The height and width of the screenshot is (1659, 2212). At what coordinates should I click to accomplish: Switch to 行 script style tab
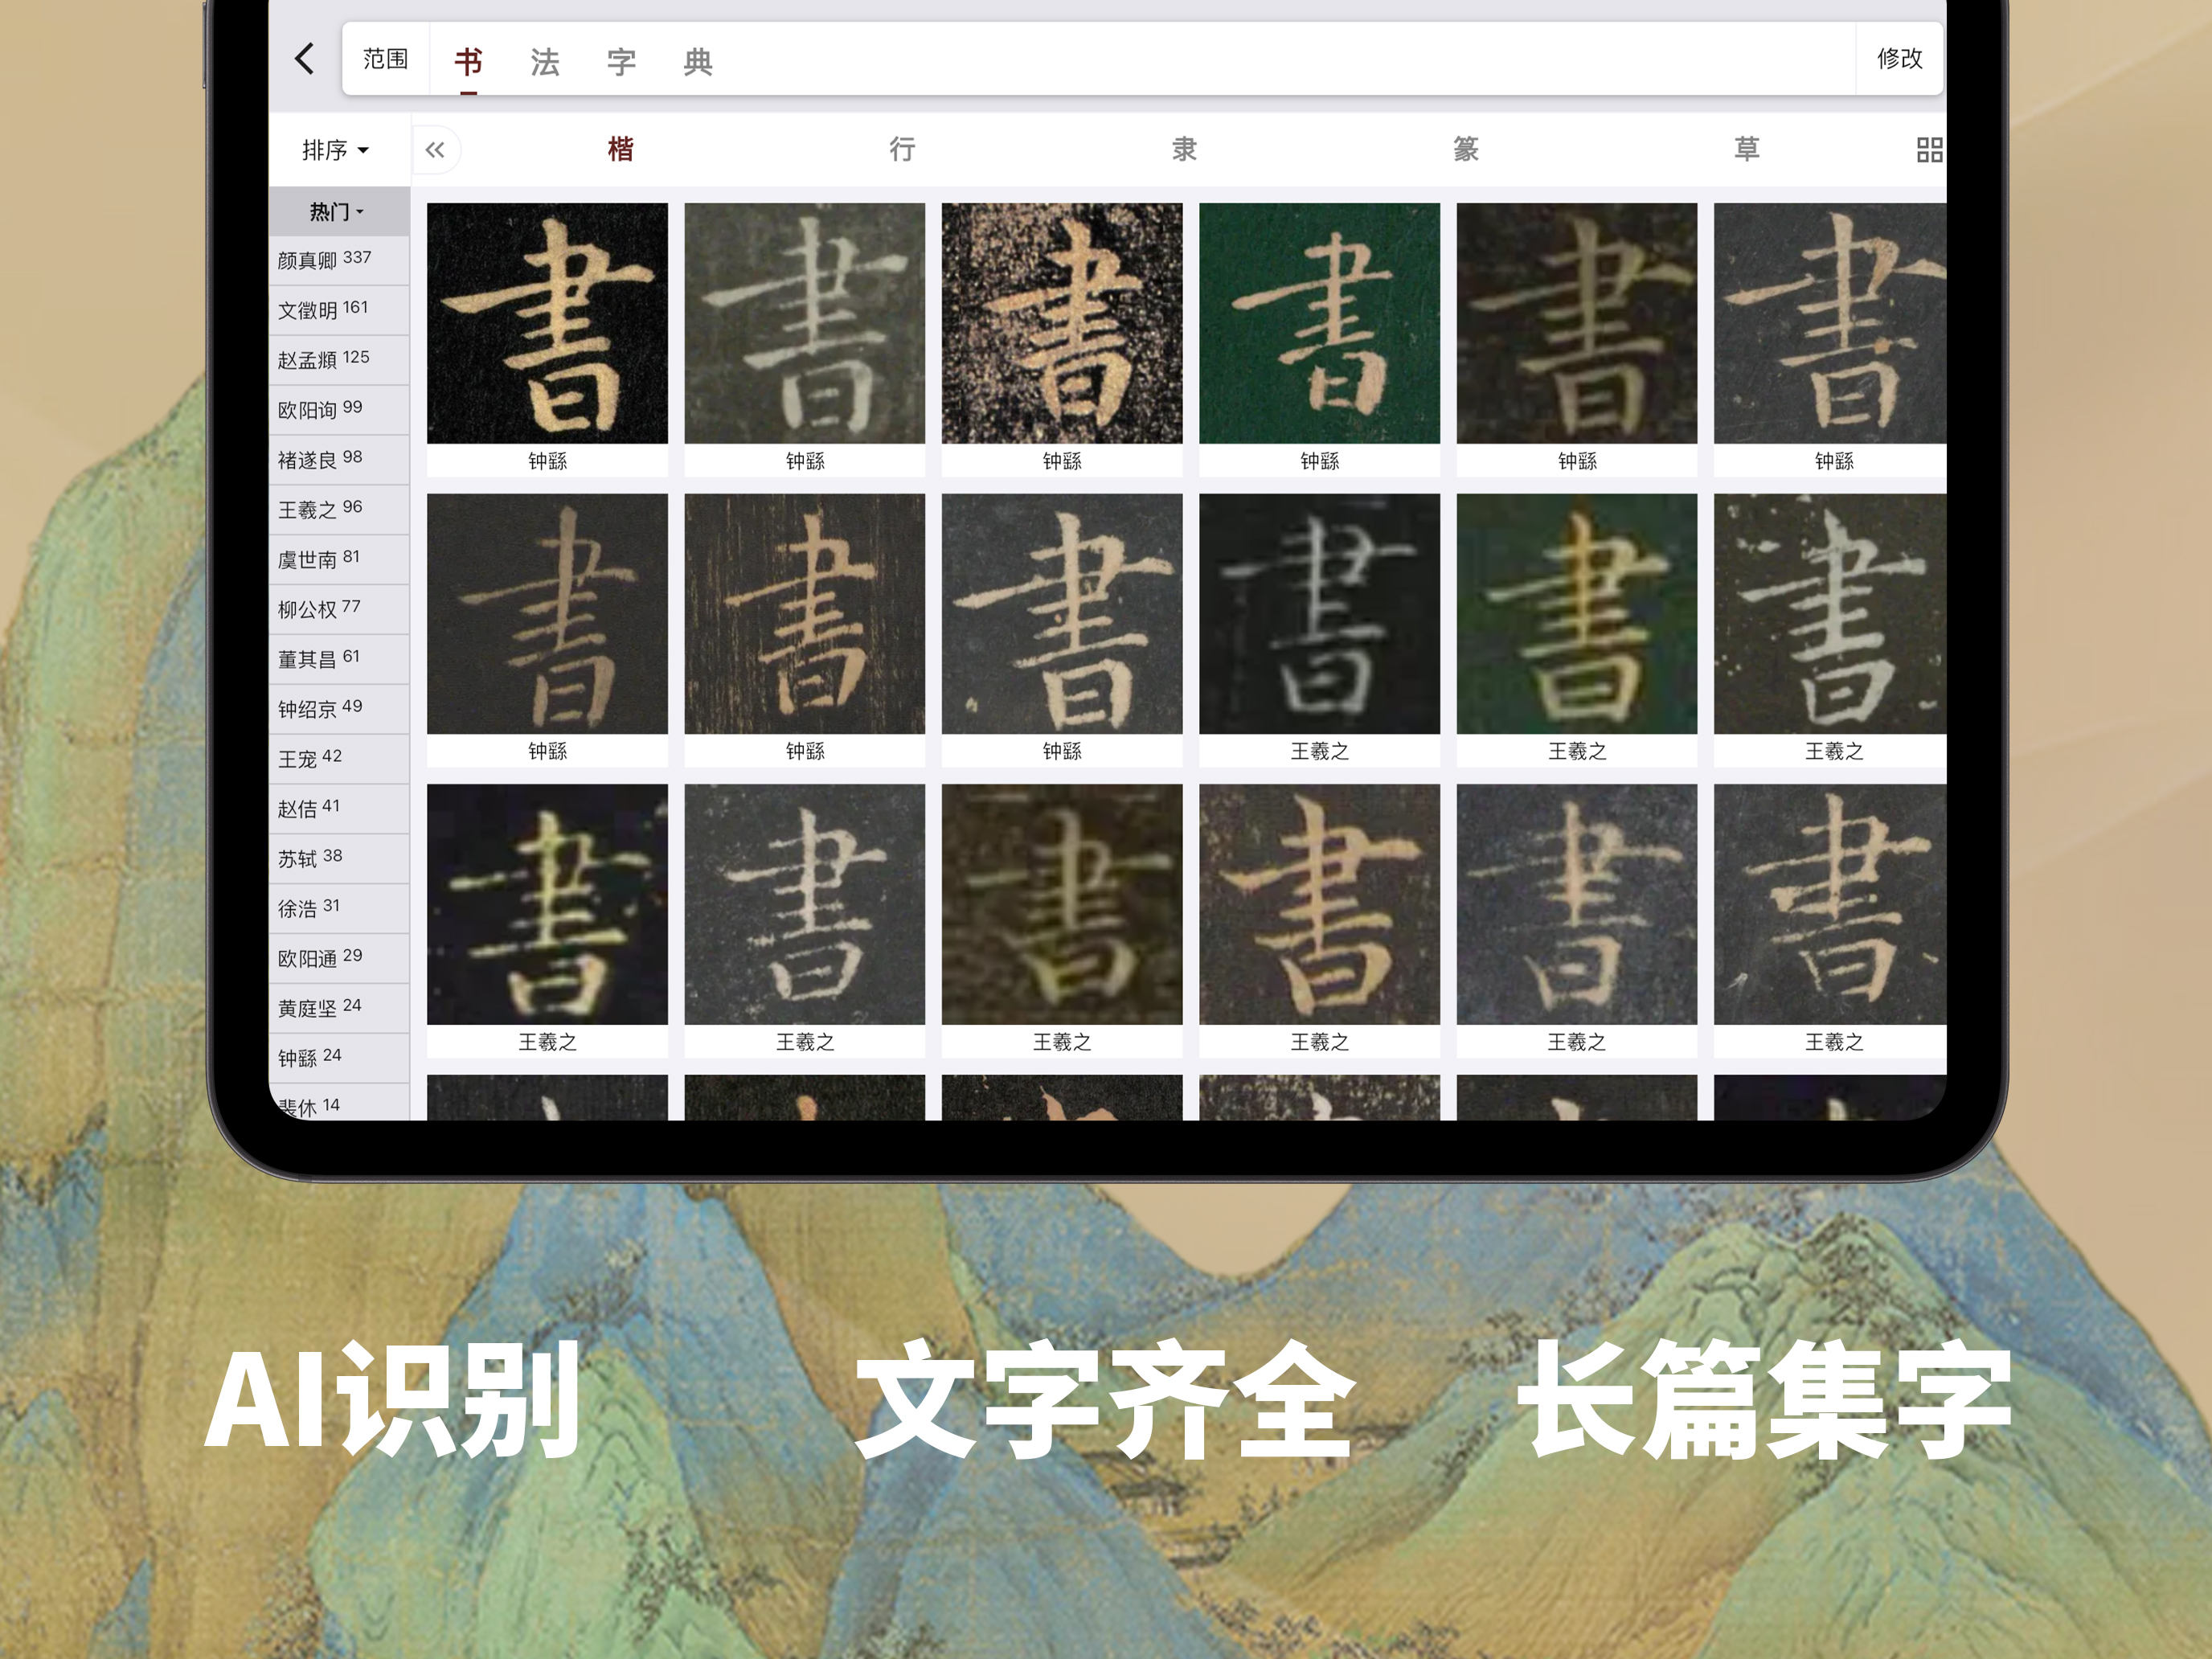click(x=903, y=150)
